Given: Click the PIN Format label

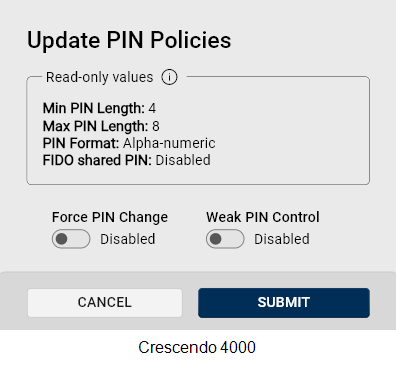Looking at the screenshot, I should (81, 143).
